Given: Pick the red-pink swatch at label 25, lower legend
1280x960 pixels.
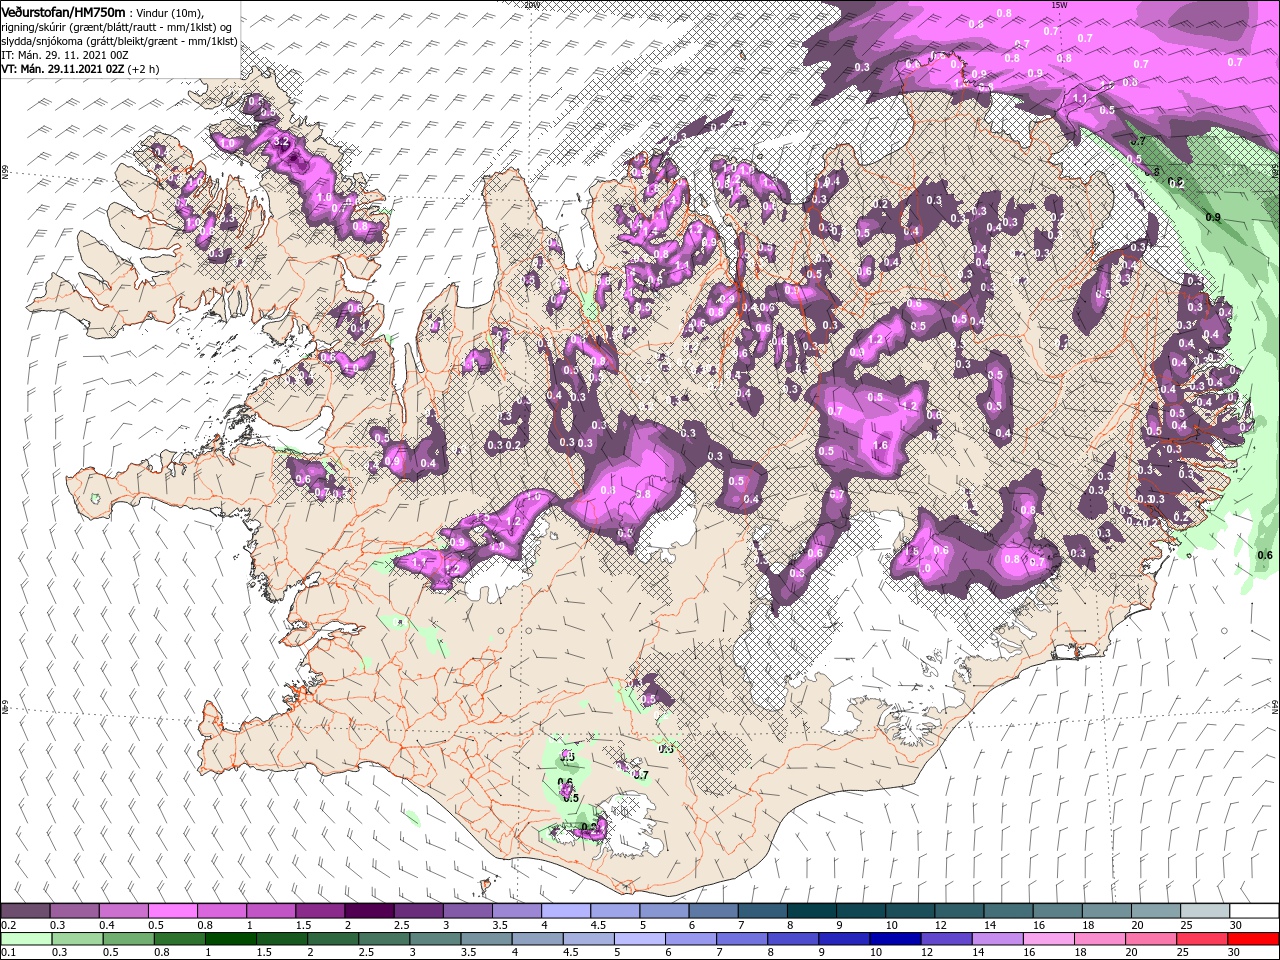Looking at the screenshot, I should pos(1201,939).
